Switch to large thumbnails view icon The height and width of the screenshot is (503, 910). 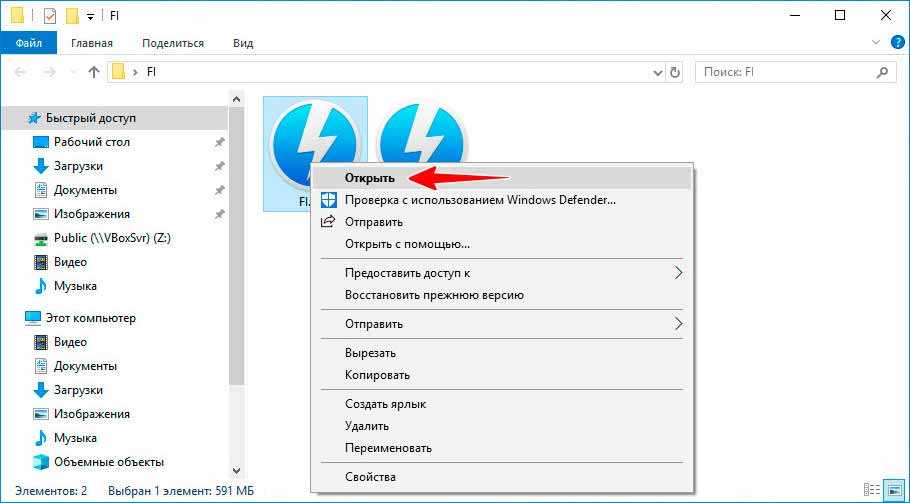point(893,491)
